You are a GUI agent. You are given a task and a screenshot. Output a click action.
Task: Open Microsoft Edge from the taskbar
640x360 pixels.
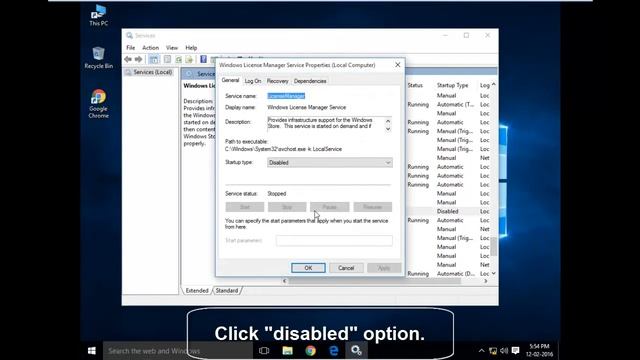tap(334, 351)
